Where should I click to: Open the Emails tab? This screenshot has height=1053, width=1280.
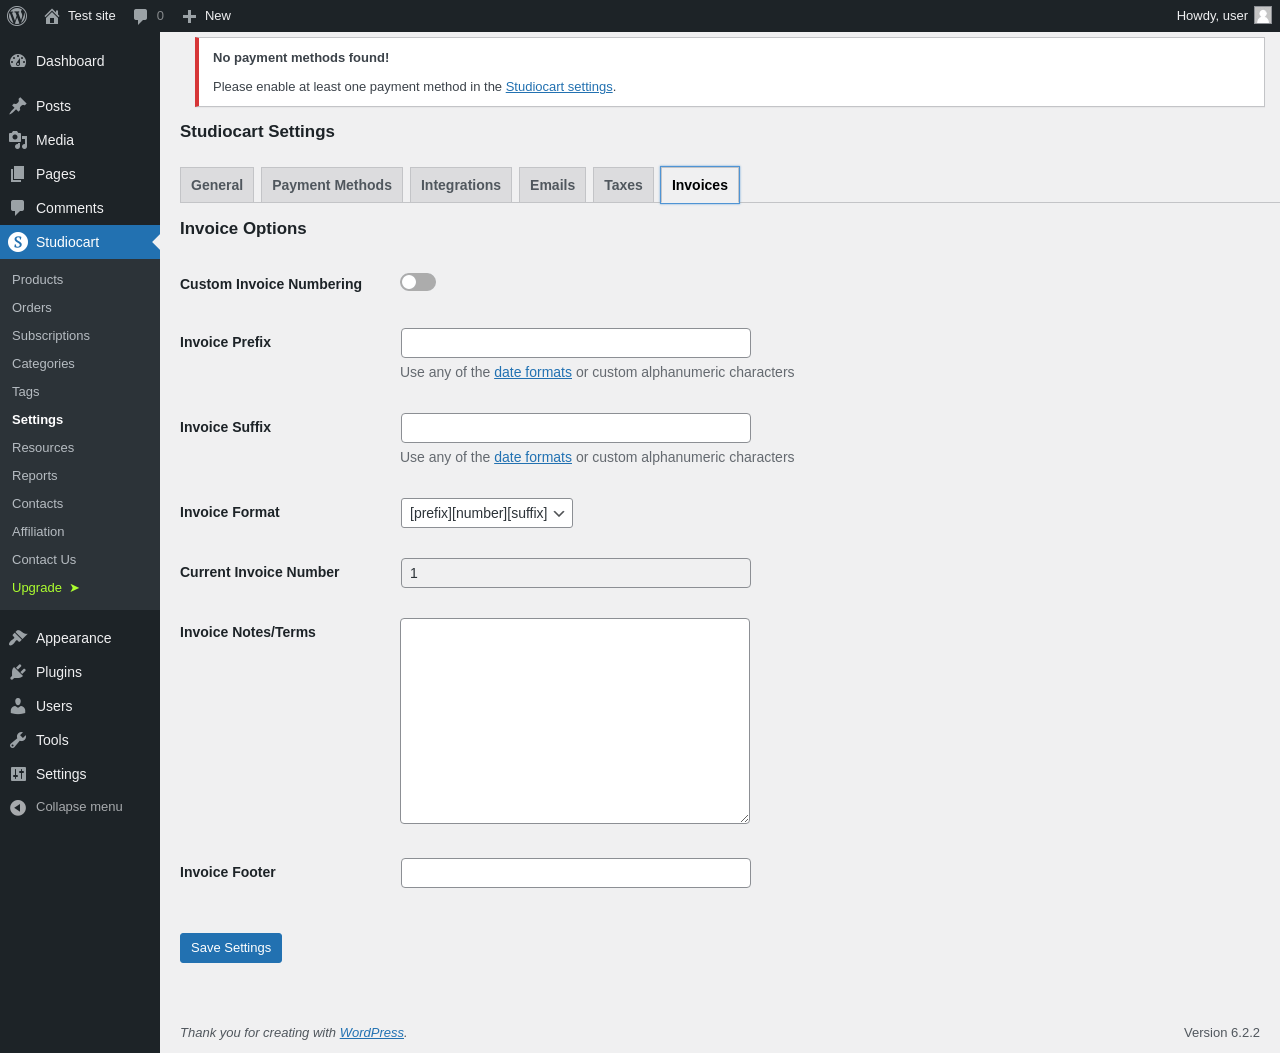552,185
